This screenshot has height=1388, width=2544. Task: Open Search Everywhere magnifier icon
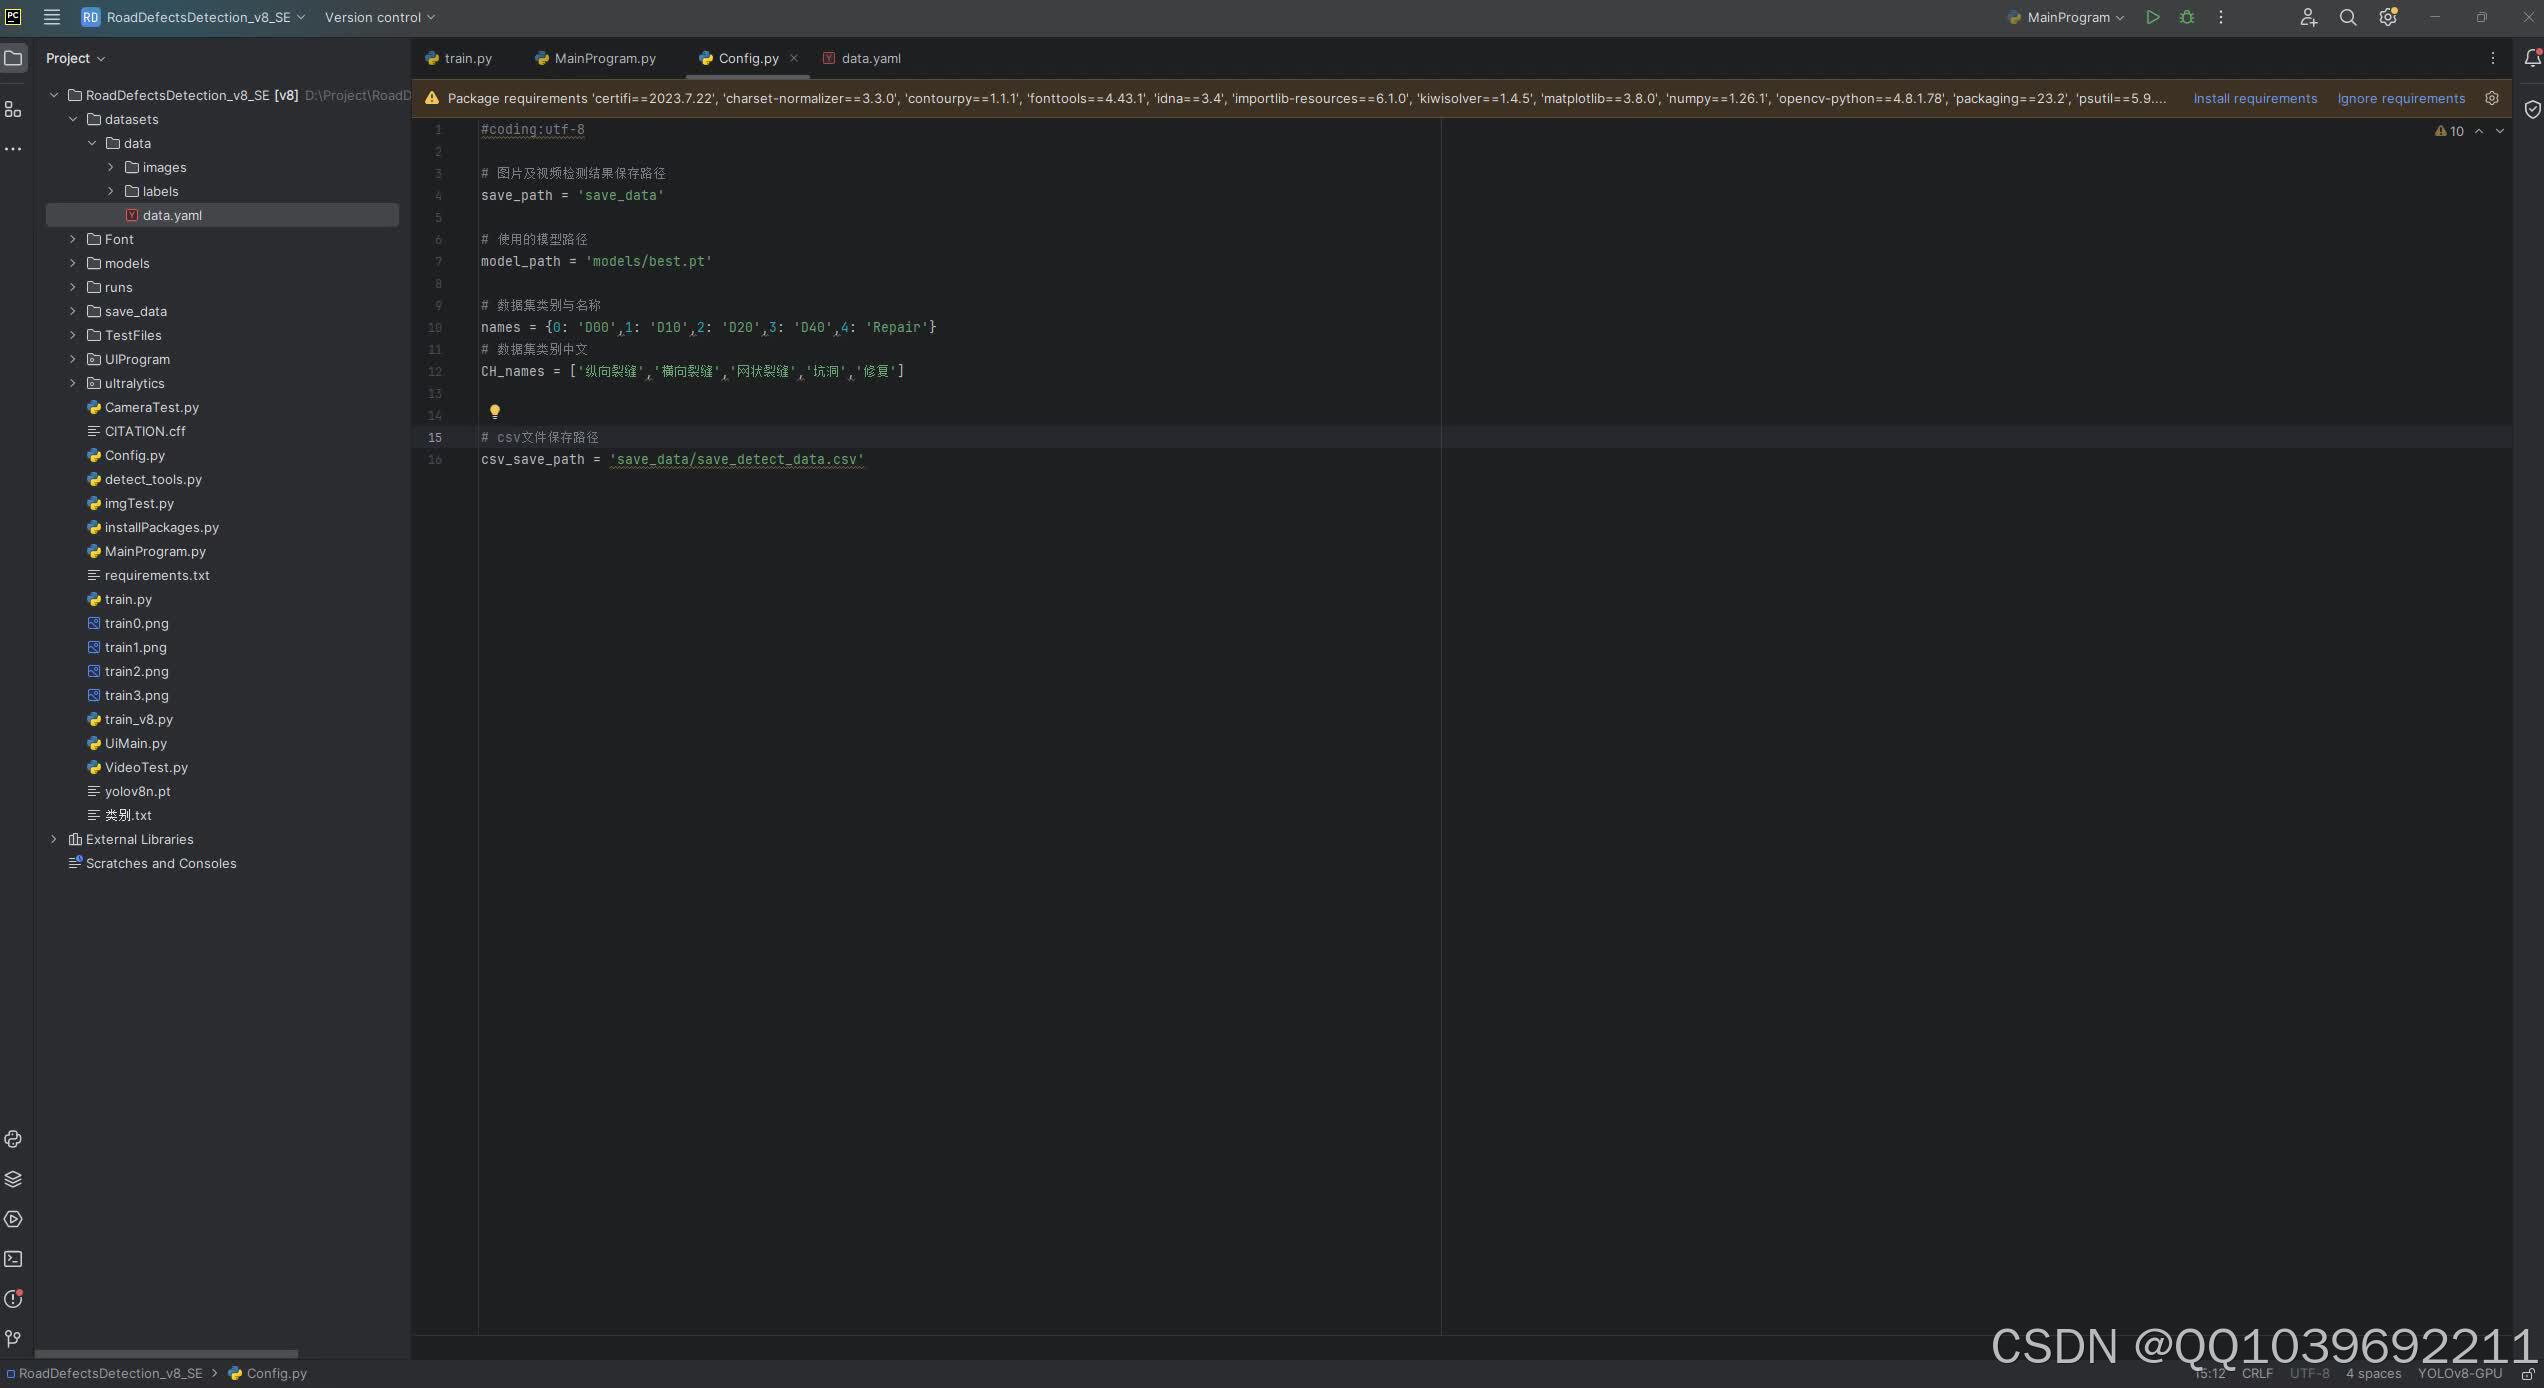coord(2348,17)
